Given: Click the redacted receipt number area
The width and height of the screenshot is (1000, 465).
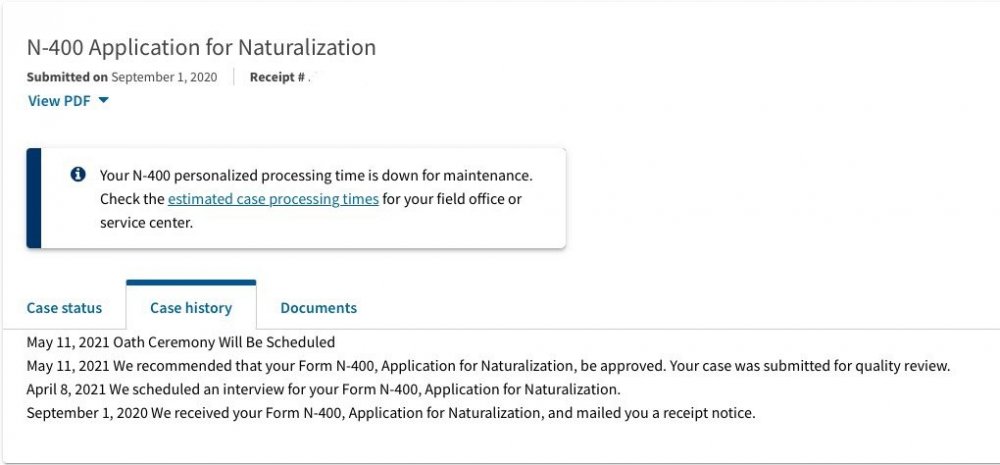Looking at the screenshot, I should (x=314, y=77).
